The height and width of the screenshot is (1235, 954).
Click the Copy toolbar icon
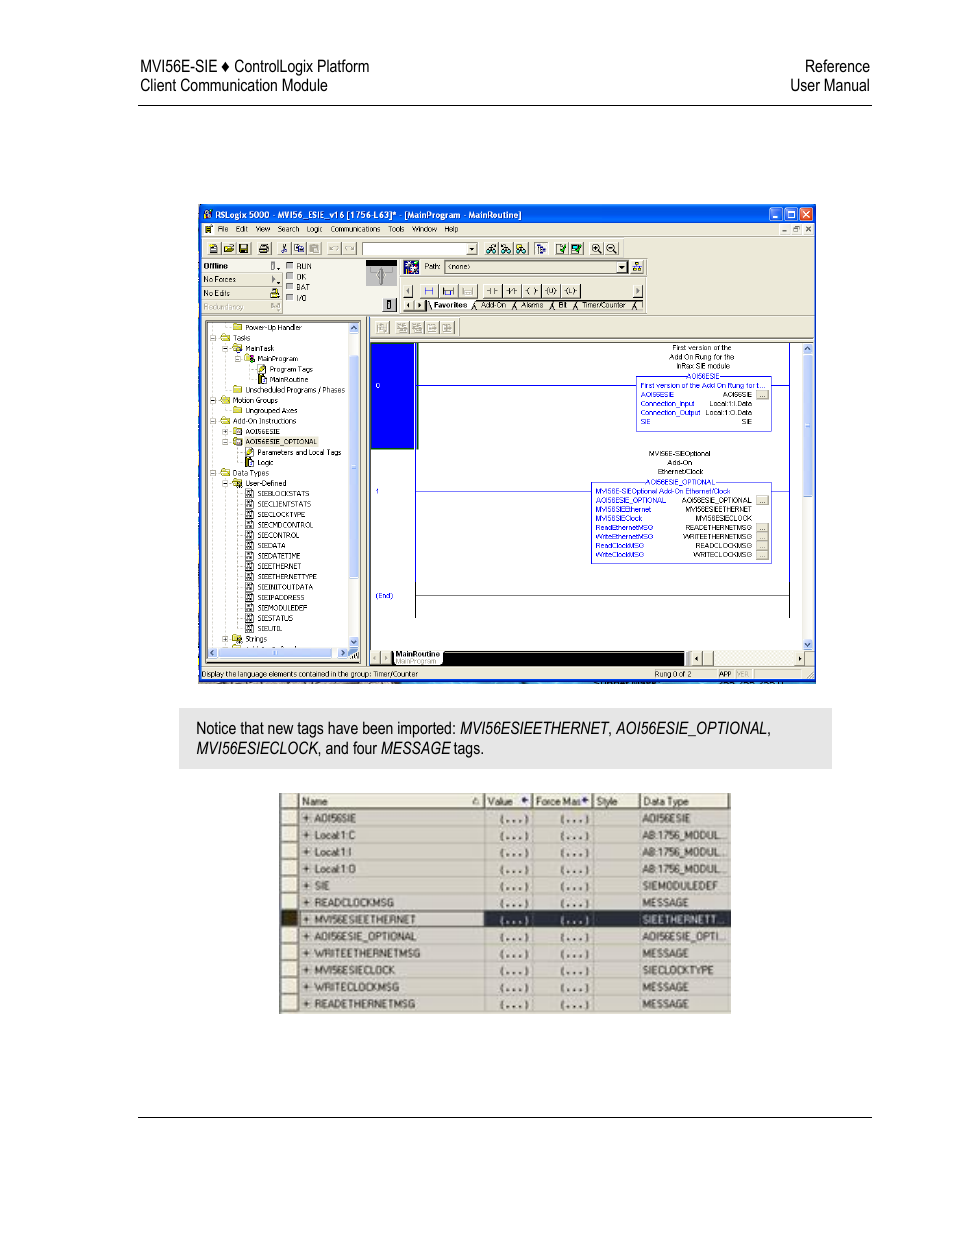[x=299, y=249]
